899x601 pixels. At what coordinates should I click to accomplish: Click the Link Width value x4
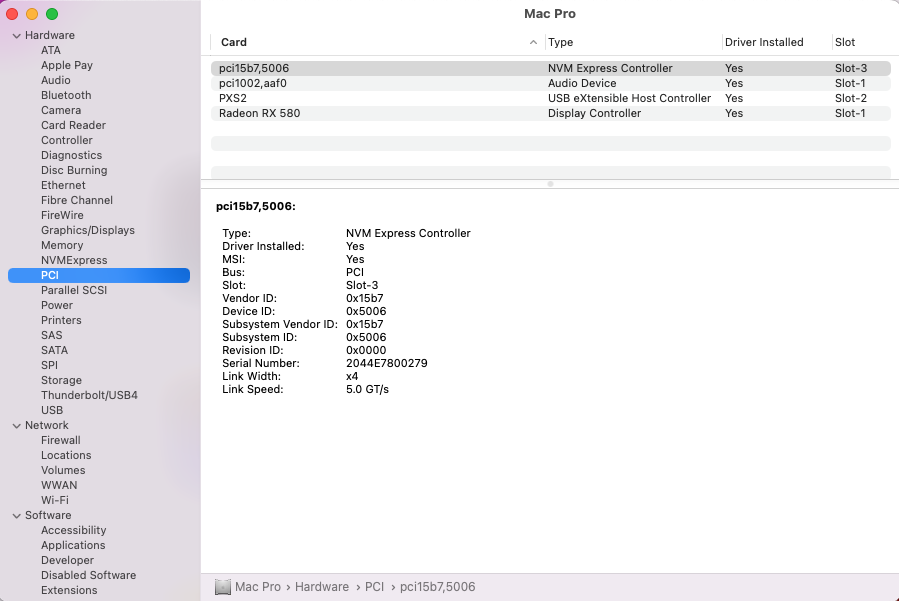[x=352, y=376]
